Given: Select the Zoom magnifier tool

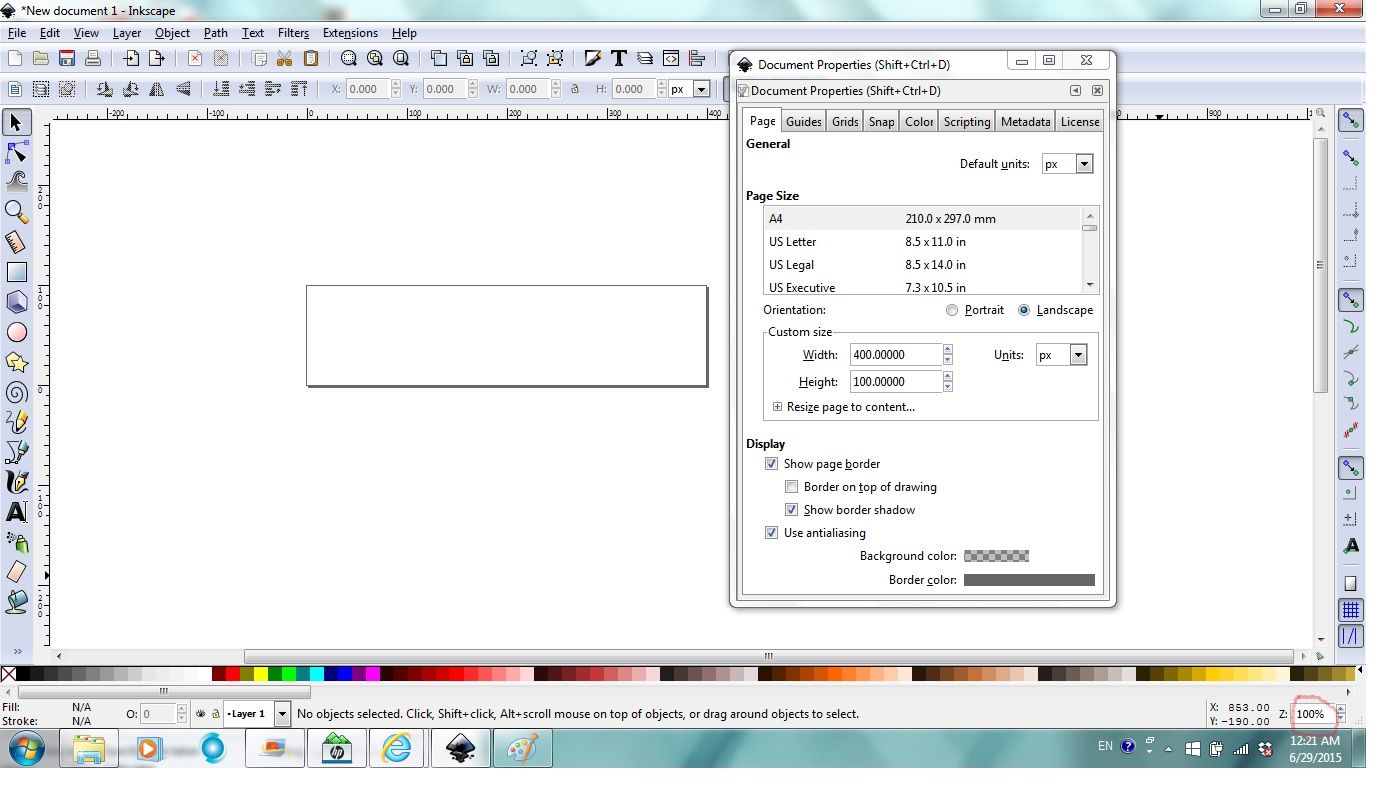Looking at the screenshot, I should pos(17,212).
